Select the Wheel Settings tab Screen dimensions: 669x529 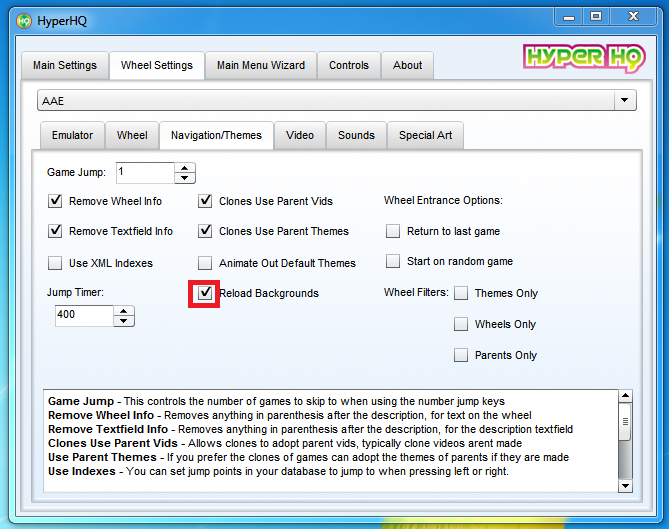tap(157, 65)
